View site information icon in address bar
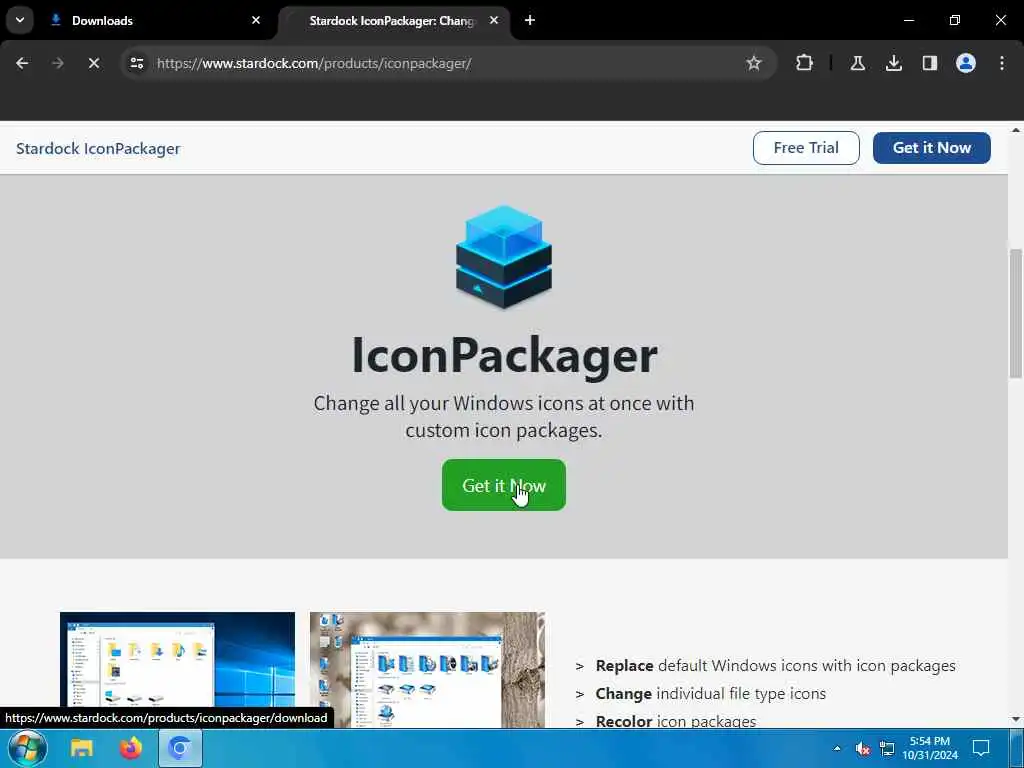1024x768 pixels. 136,63
